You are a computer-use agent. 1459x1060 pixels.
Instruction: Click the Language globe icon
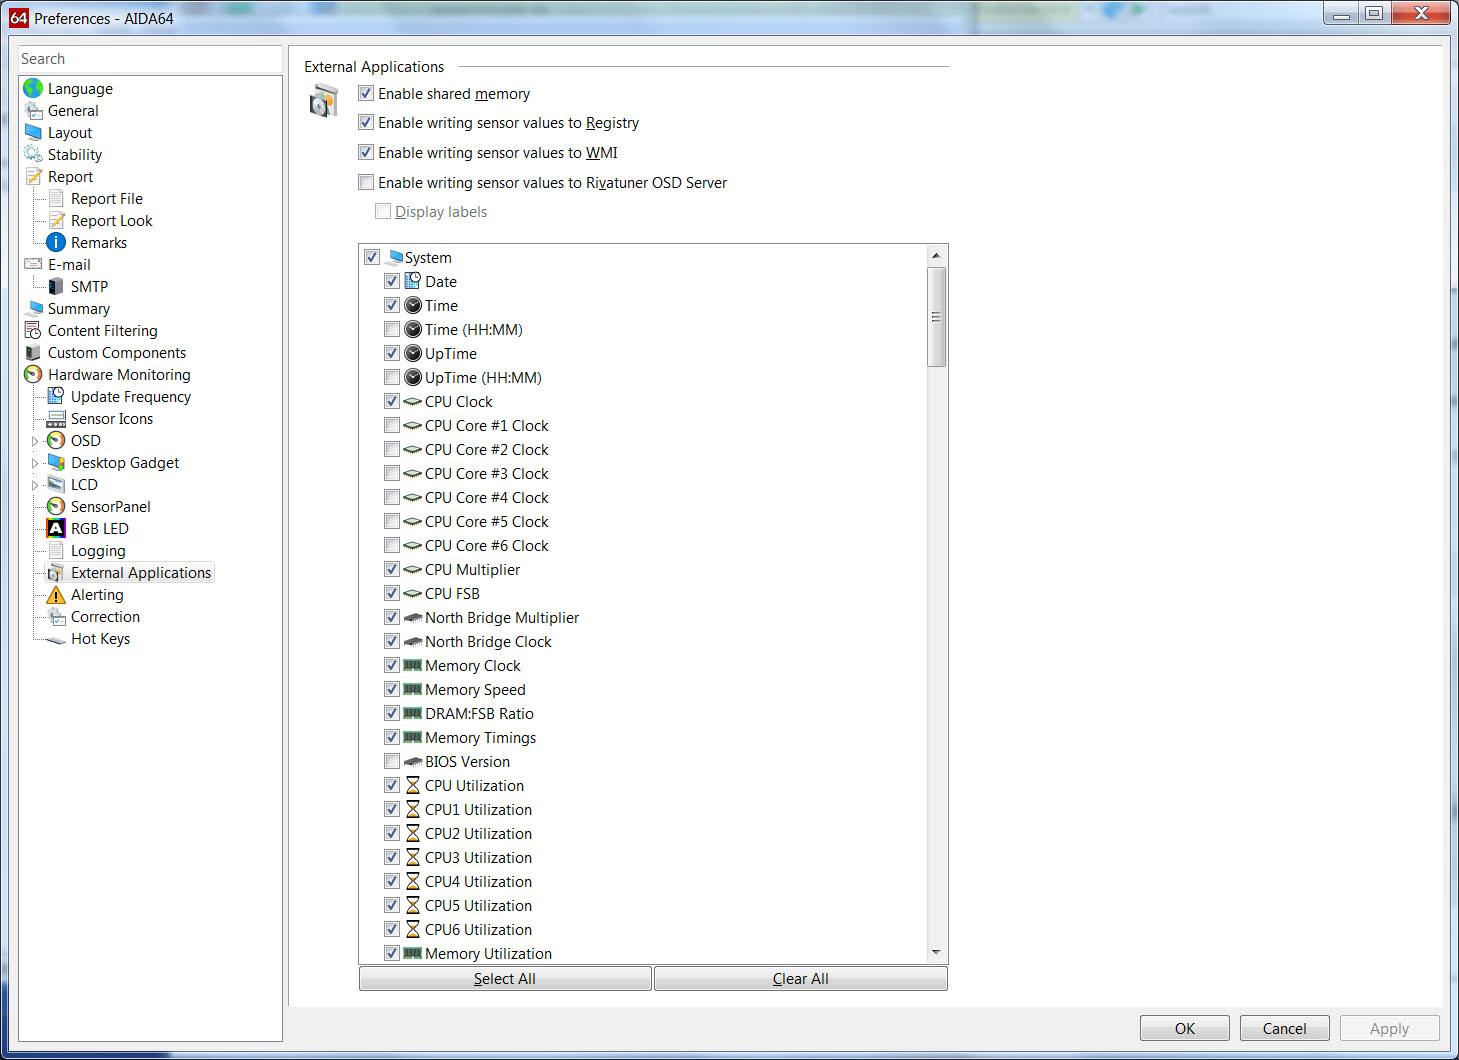click(33, 89)
